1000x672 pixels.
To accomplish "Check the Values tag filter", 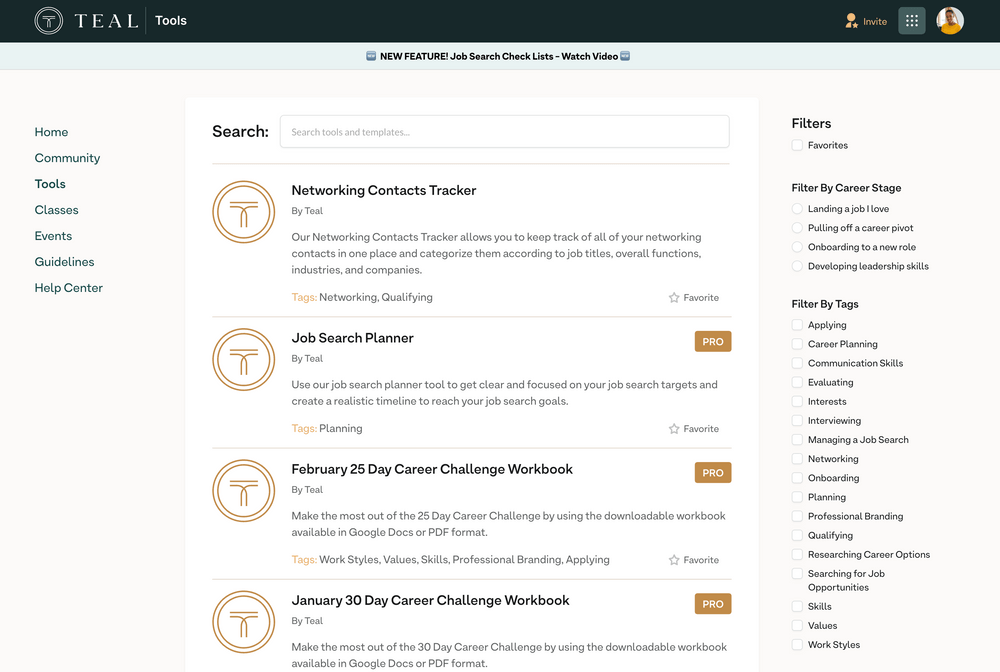I will coord(797,626).
